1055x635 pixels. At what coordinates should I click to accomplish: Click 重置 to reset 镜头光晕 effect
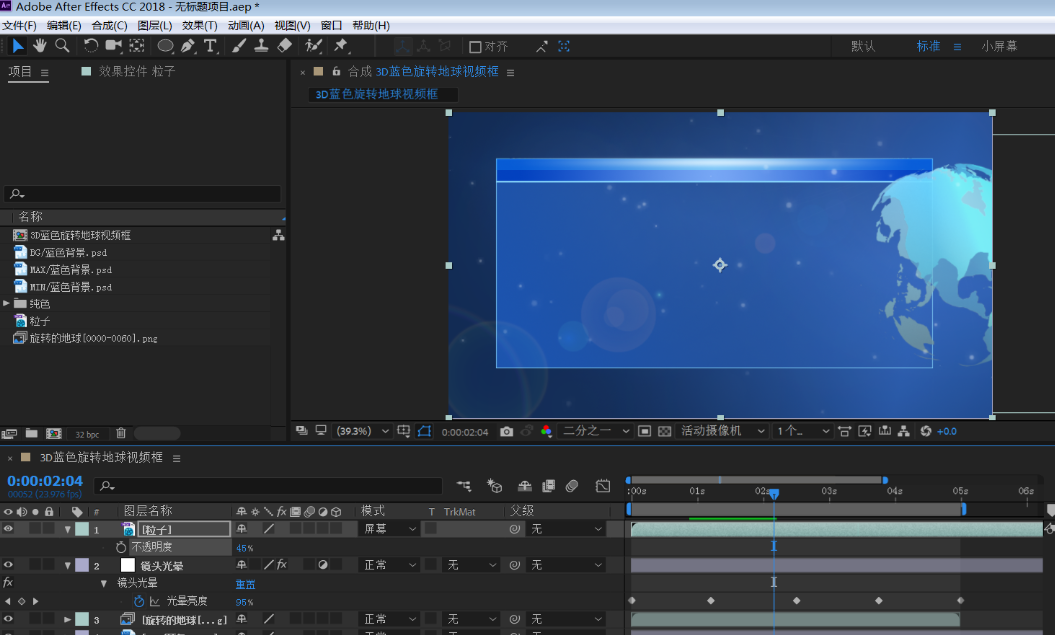(245, 584)
